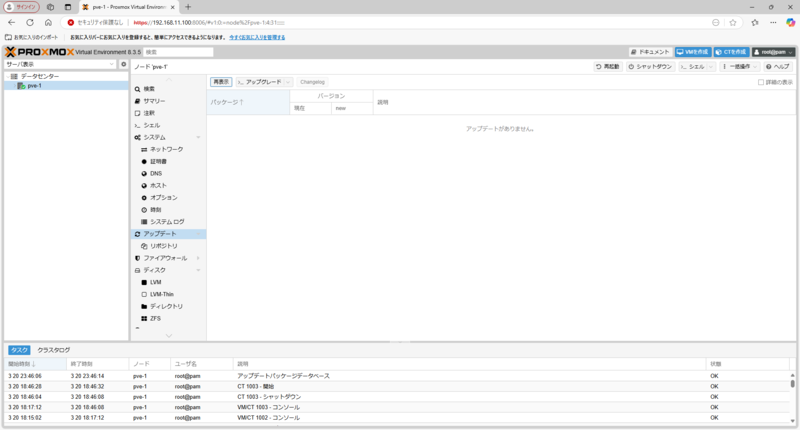Click the LVM icon
The width and height of the screenshot is (800, 430).
coord(144,282)
